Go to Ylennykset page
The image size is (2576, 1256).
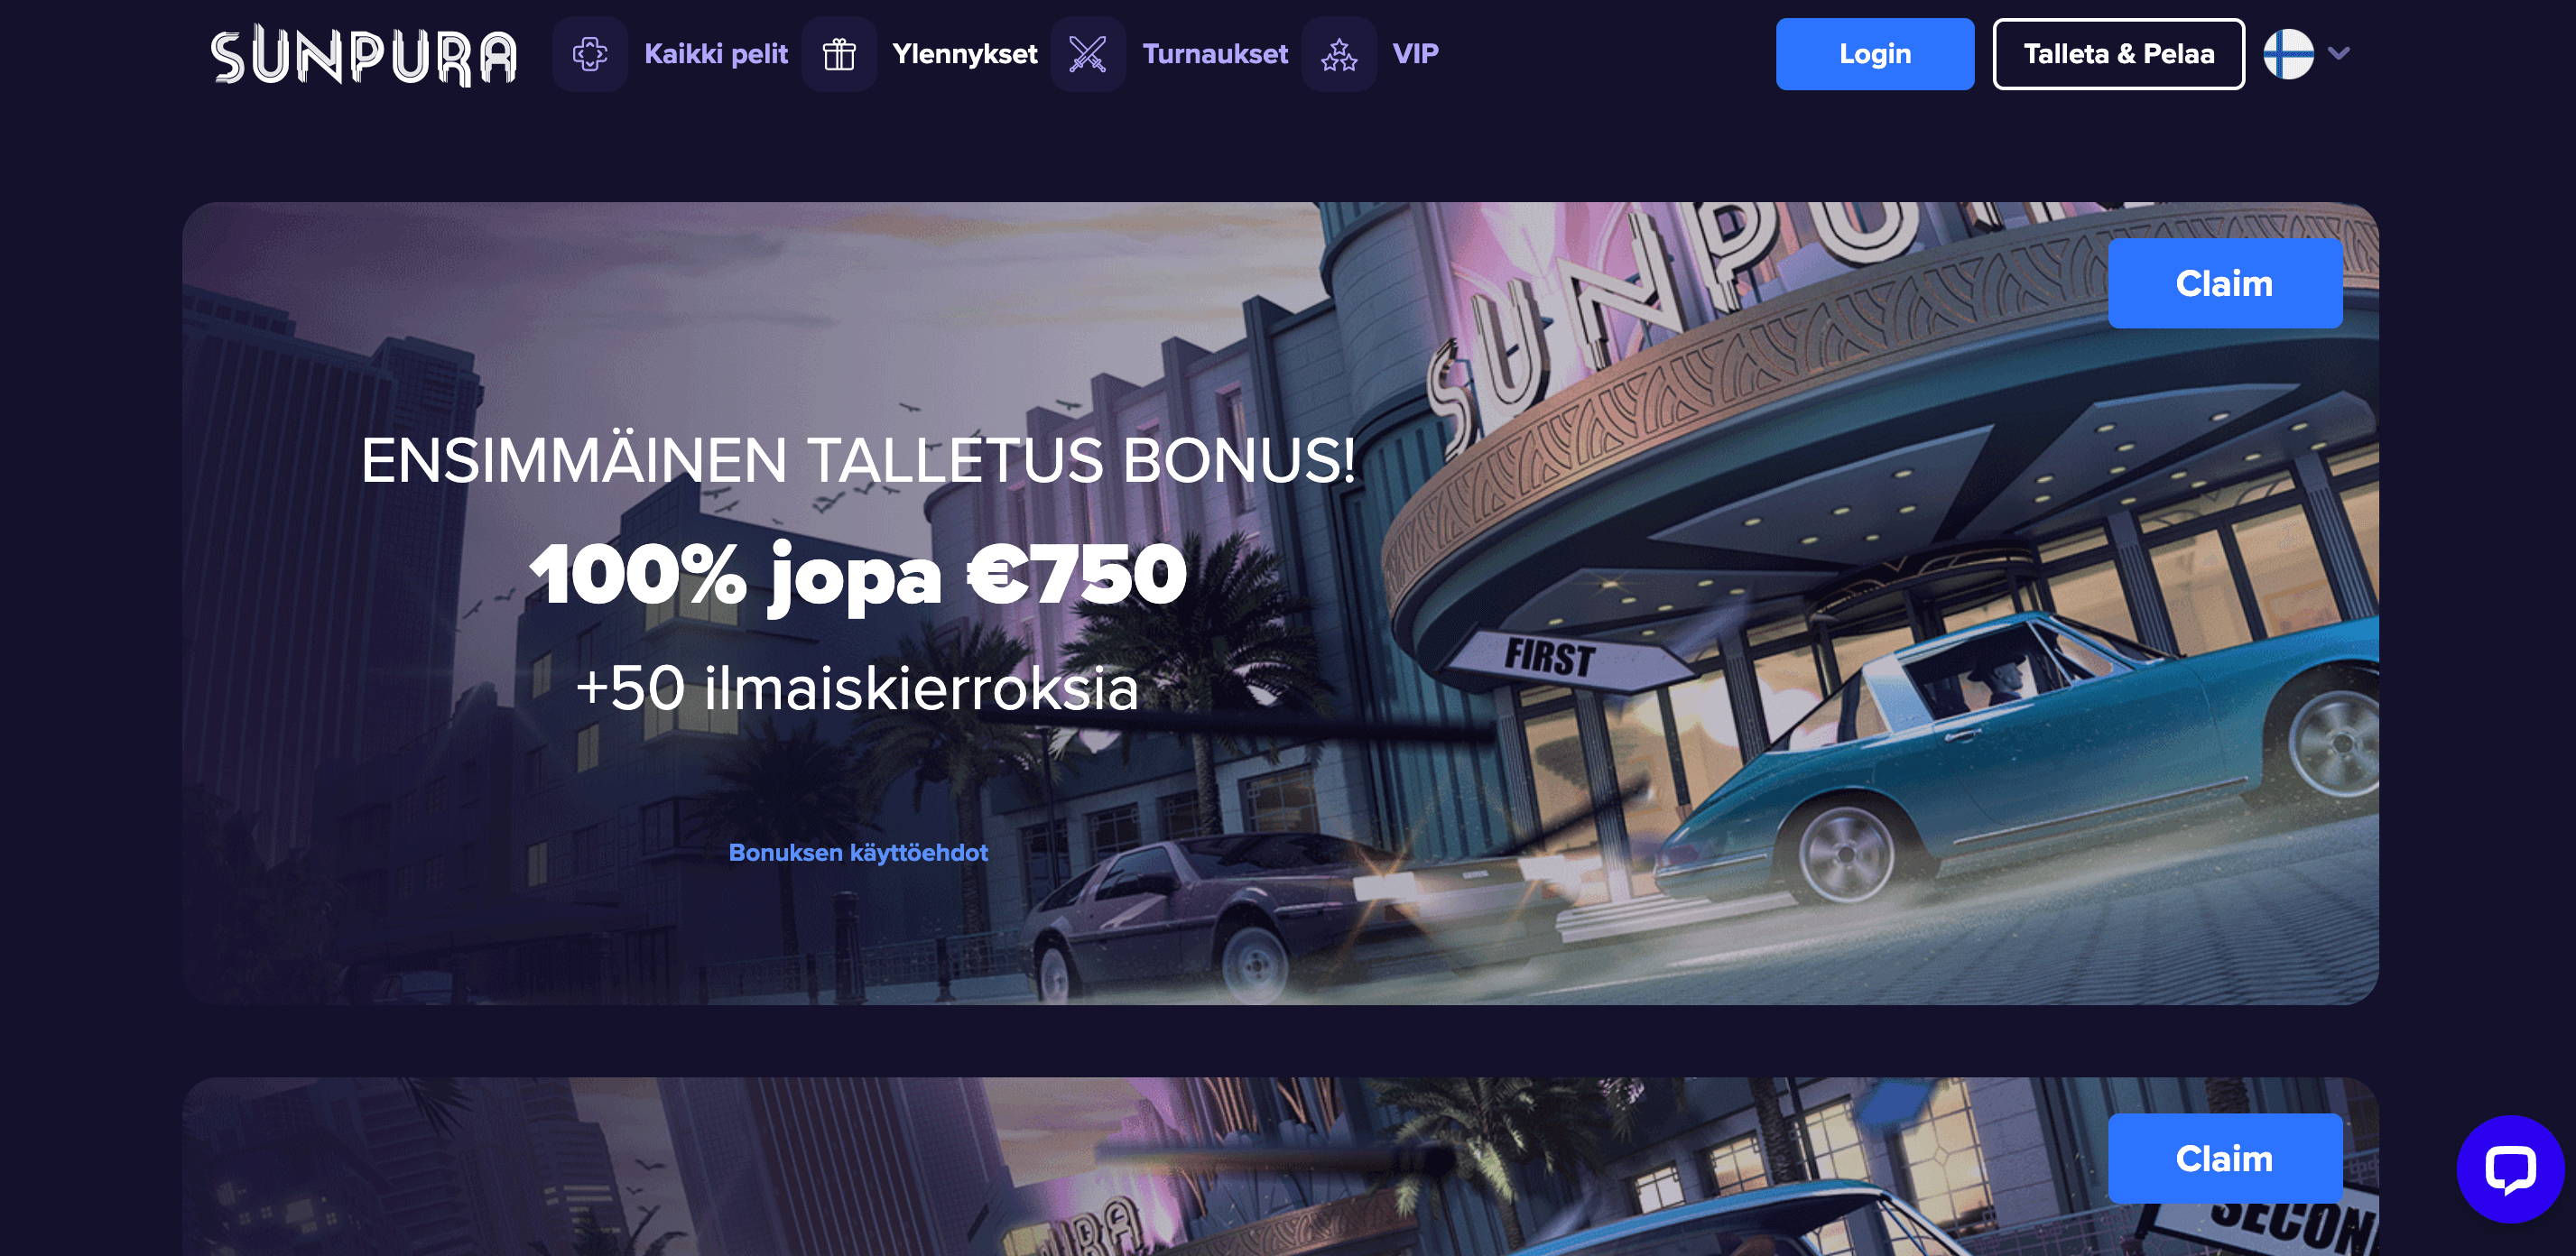point(965,54)
